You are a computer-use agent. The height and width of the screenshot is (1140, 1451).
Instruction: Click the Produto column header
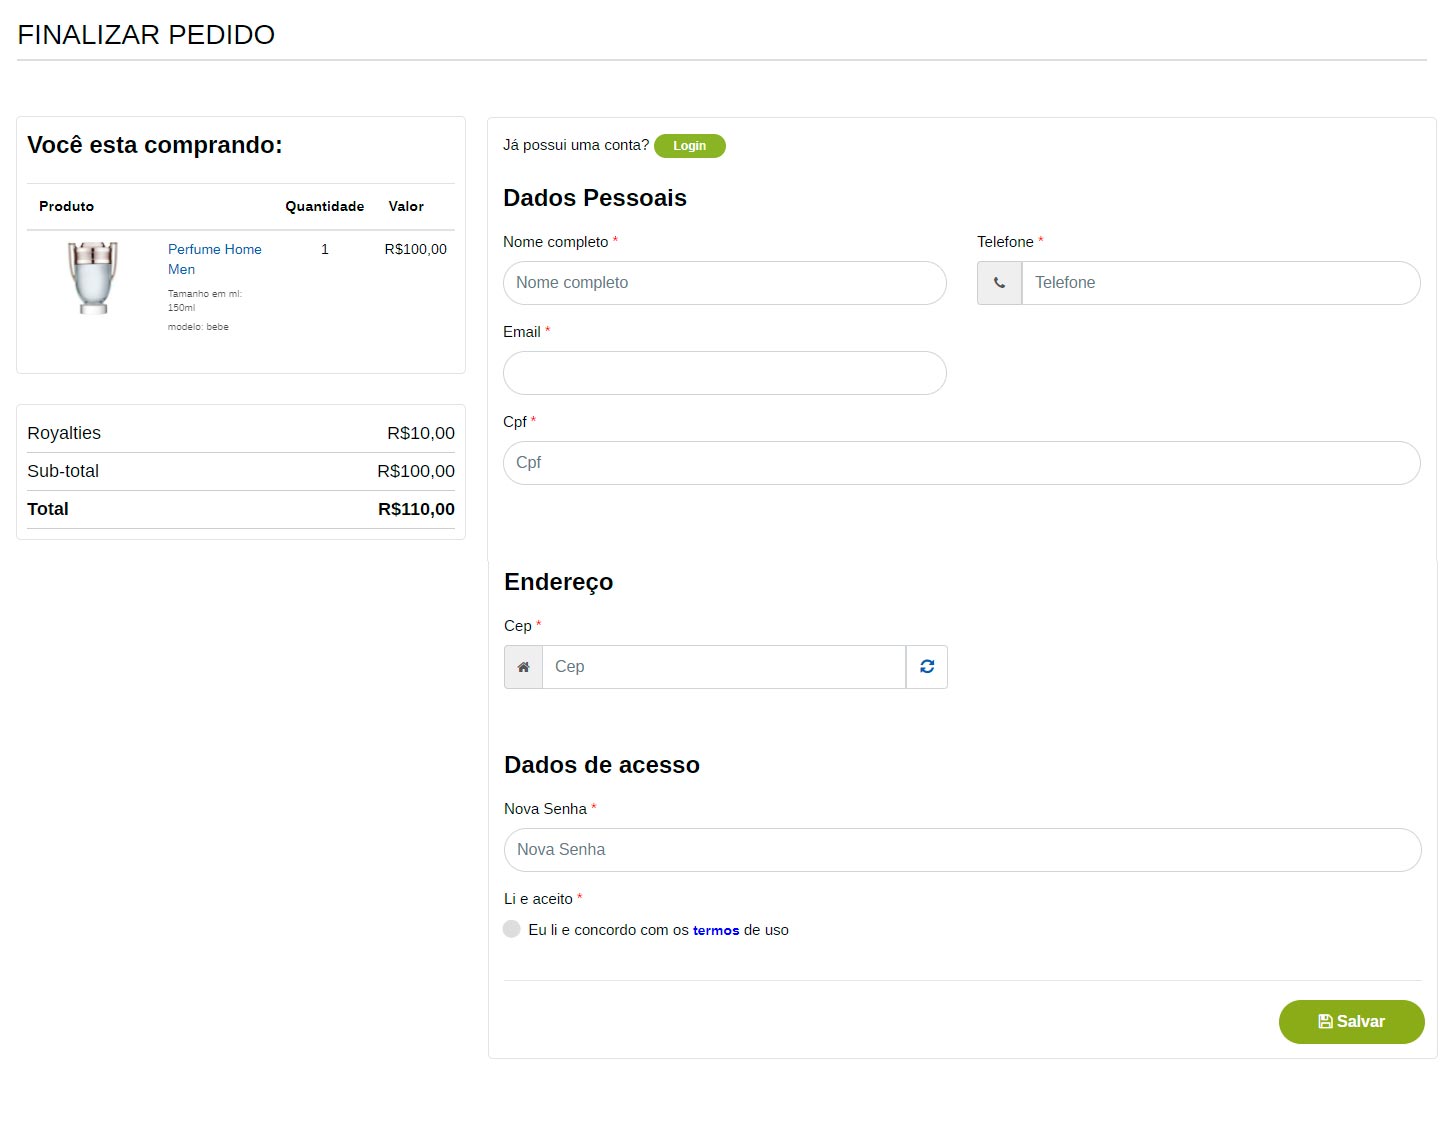coord(66,206)
